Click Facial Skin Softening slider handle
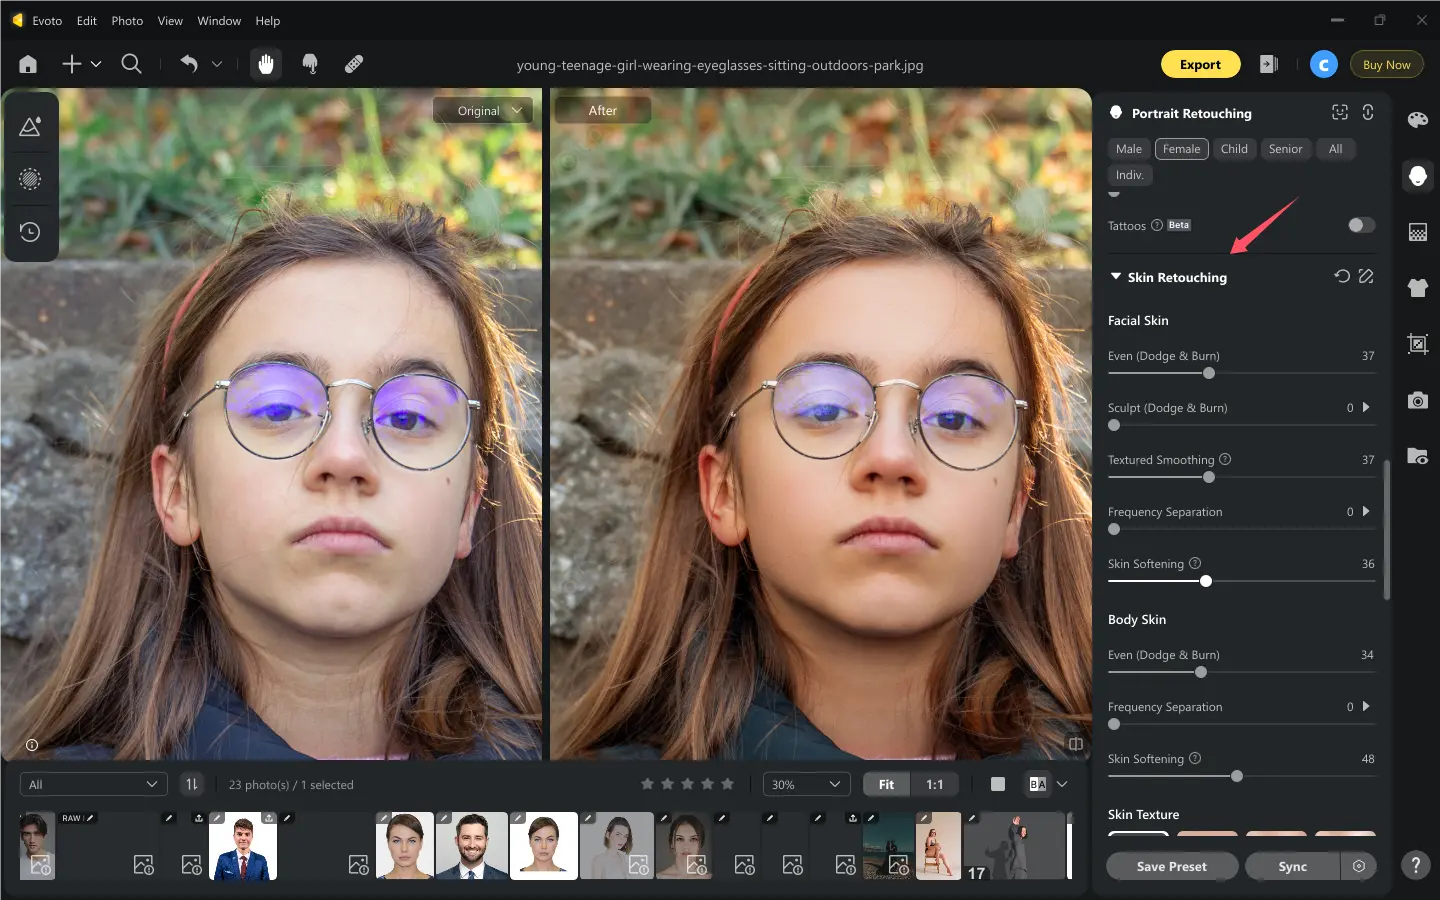1440x900 pixels. pyautogui.click(x=1206, y=581)
